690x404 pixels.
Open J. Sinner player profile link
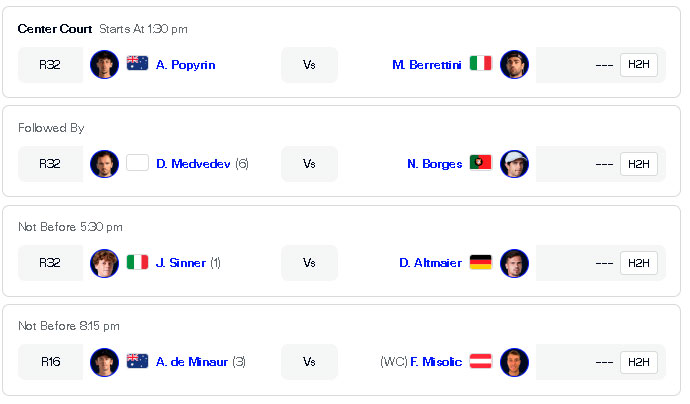(181, 263)
